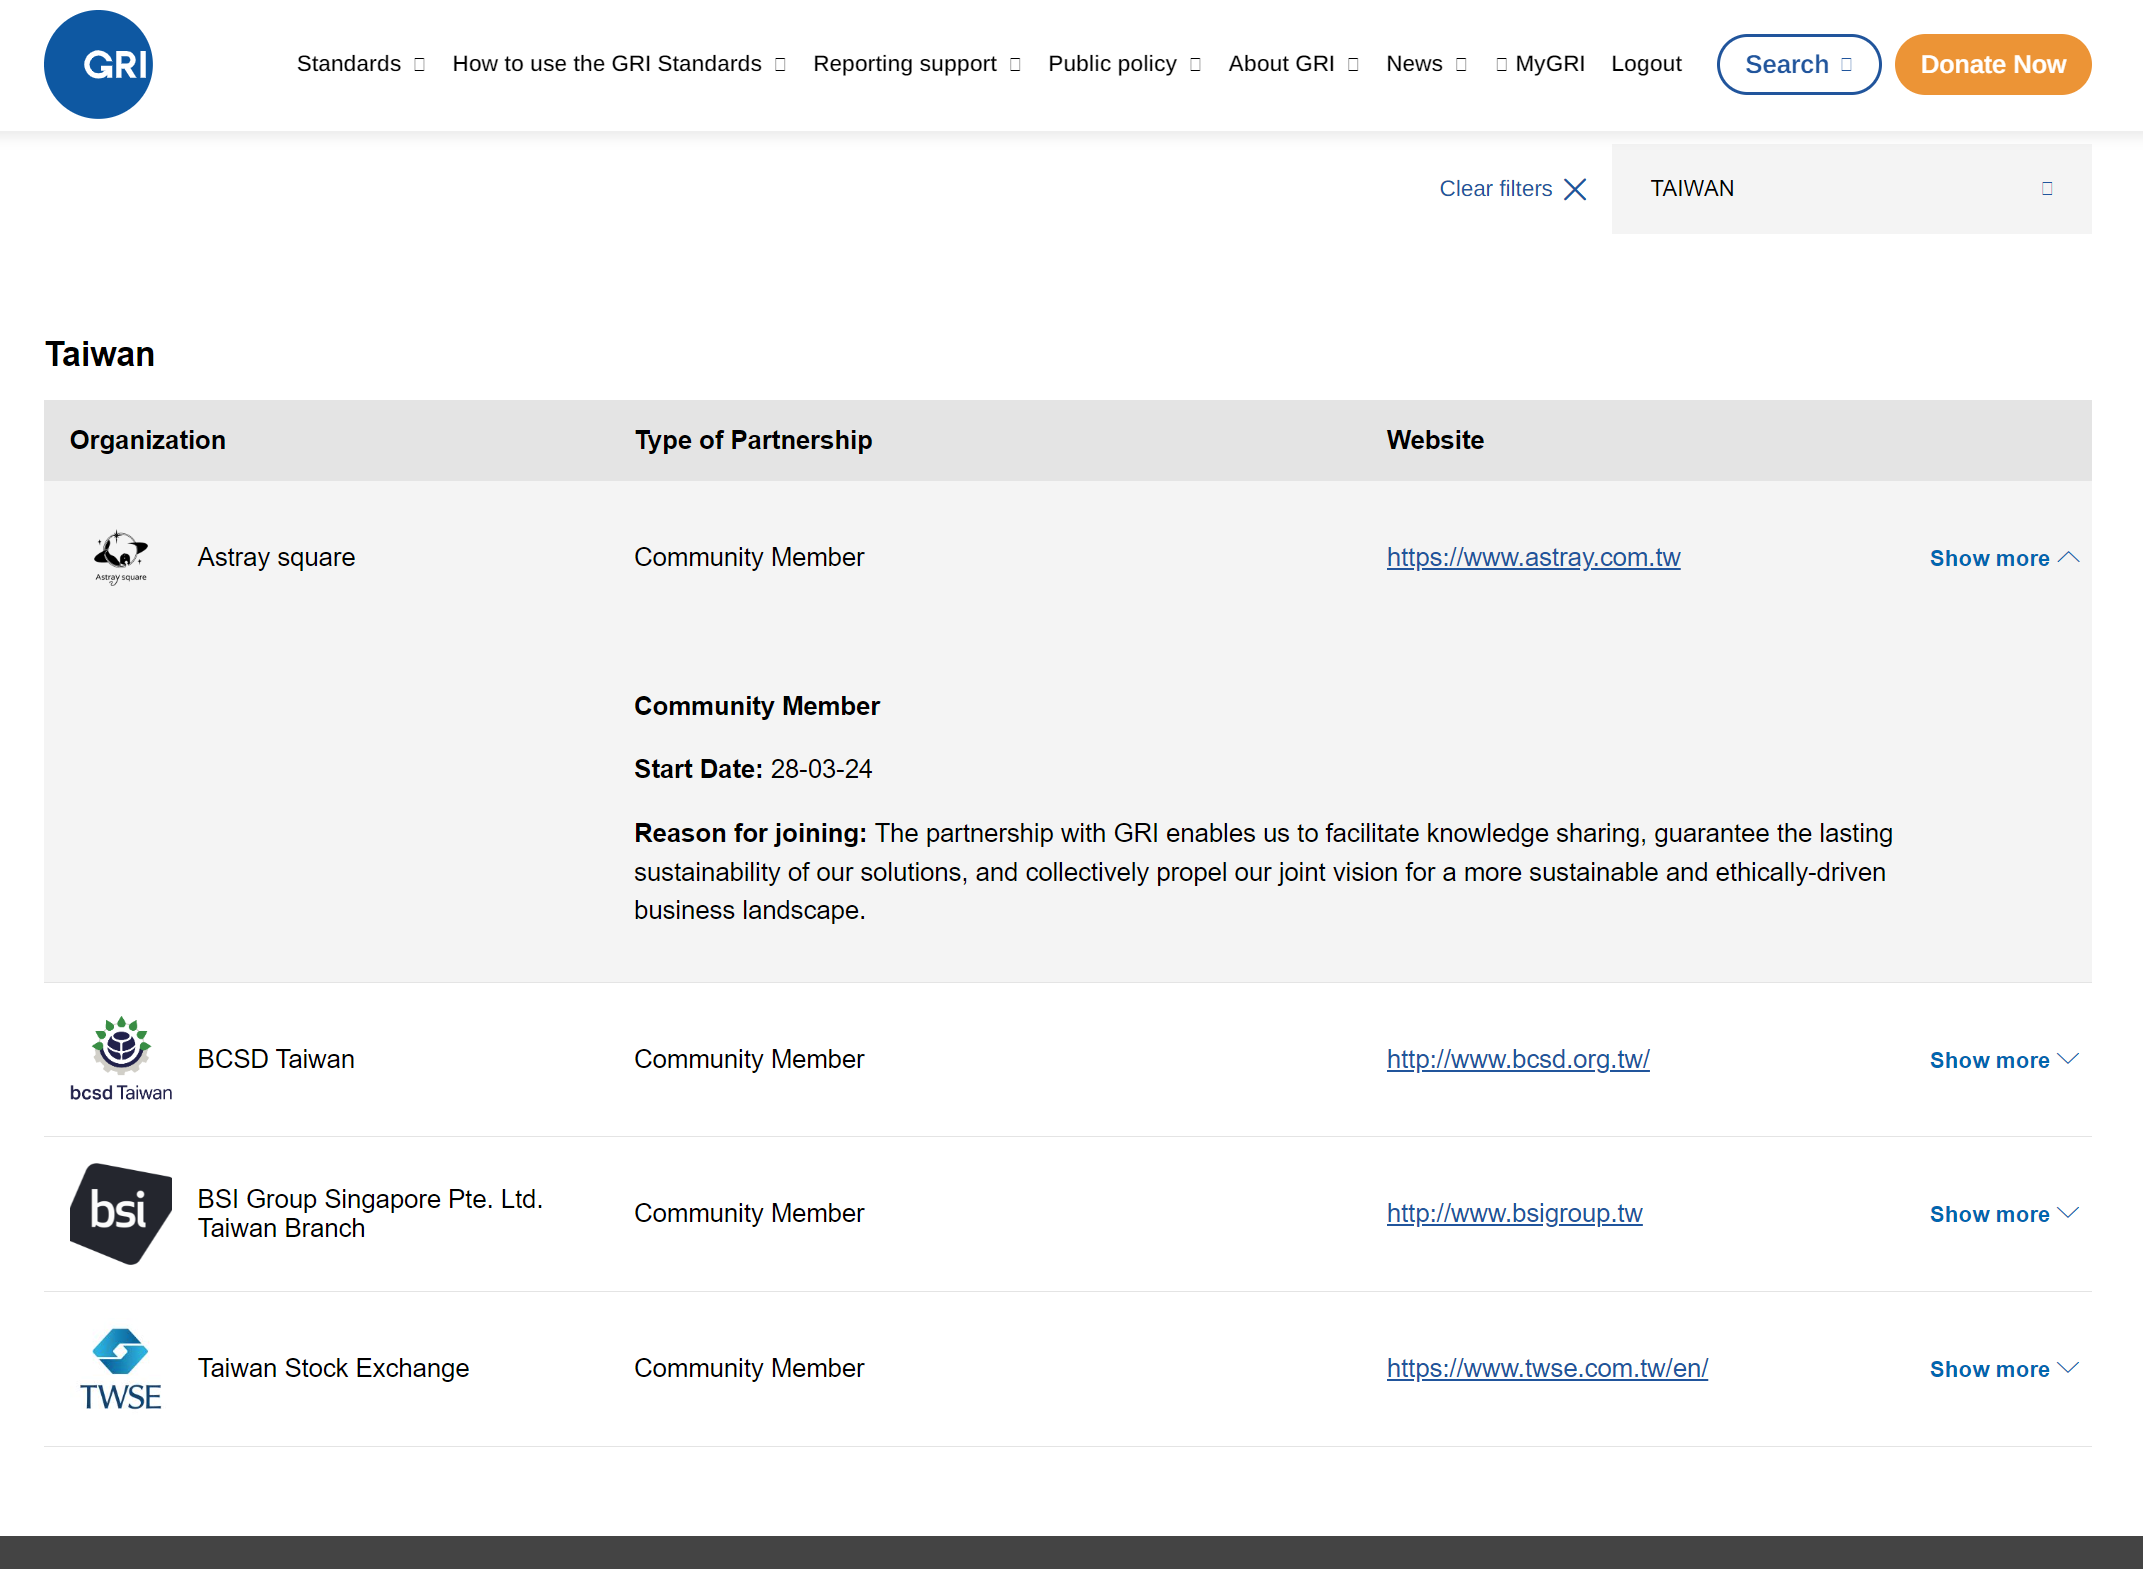Click the Taiwan section heading
This screenshot has width=2143, height=1569.
point(100,354)
